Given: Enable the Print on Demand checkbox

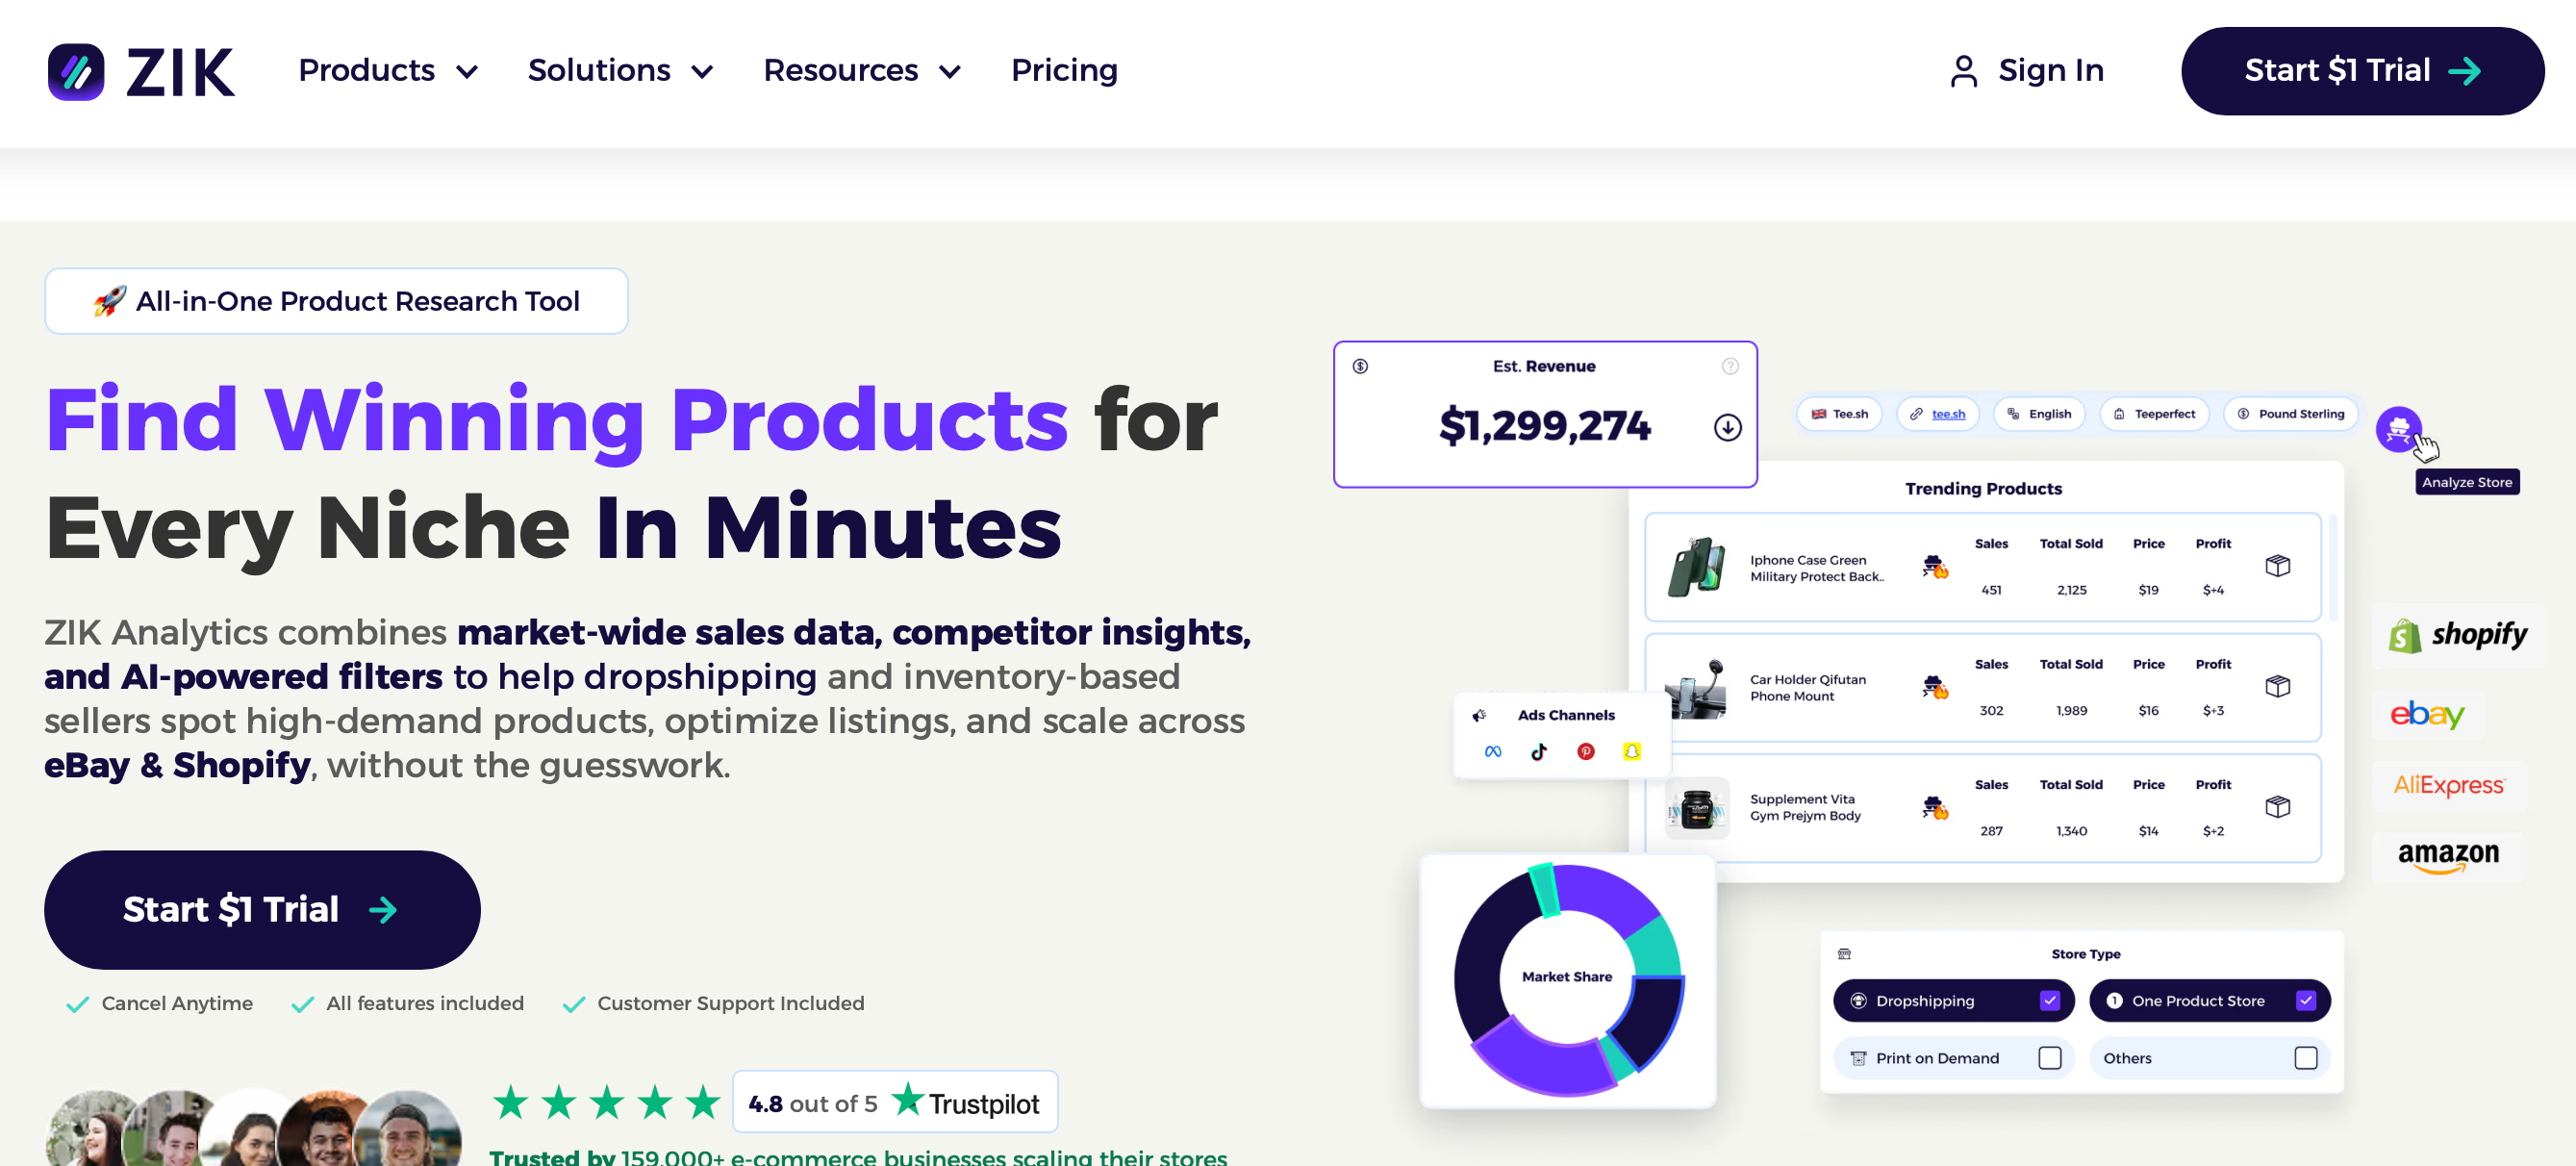Looking at the screenshot, I should [x=2051, y=1058].
